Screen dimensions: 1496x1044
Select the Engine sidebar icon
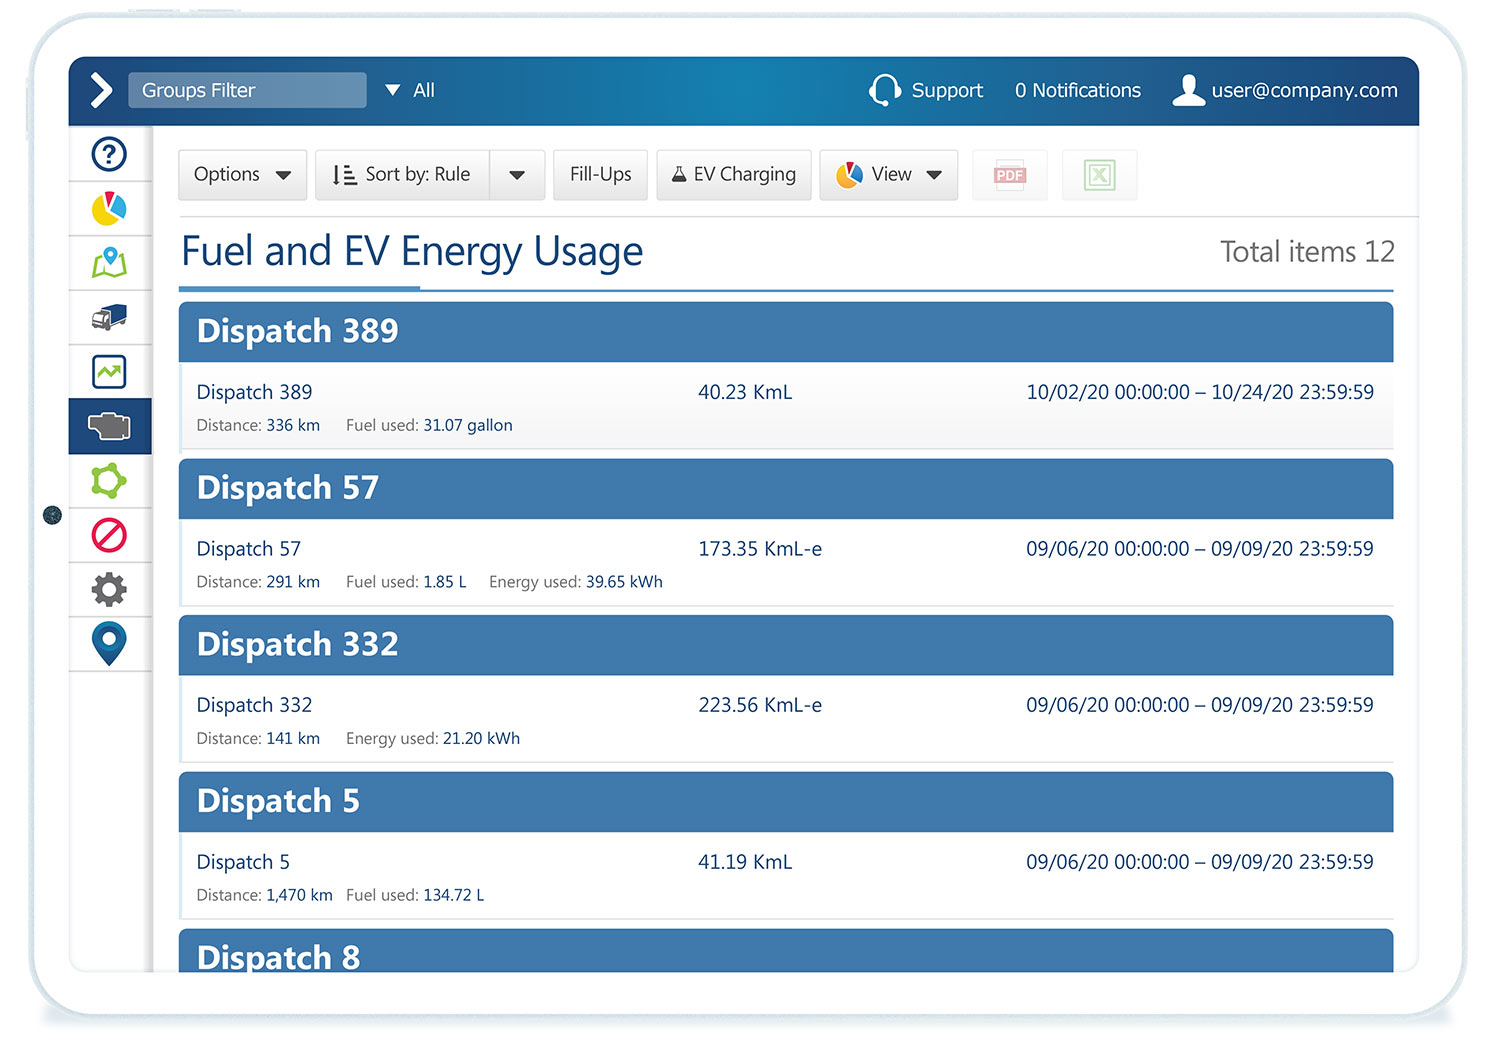(x=109, y=427)
